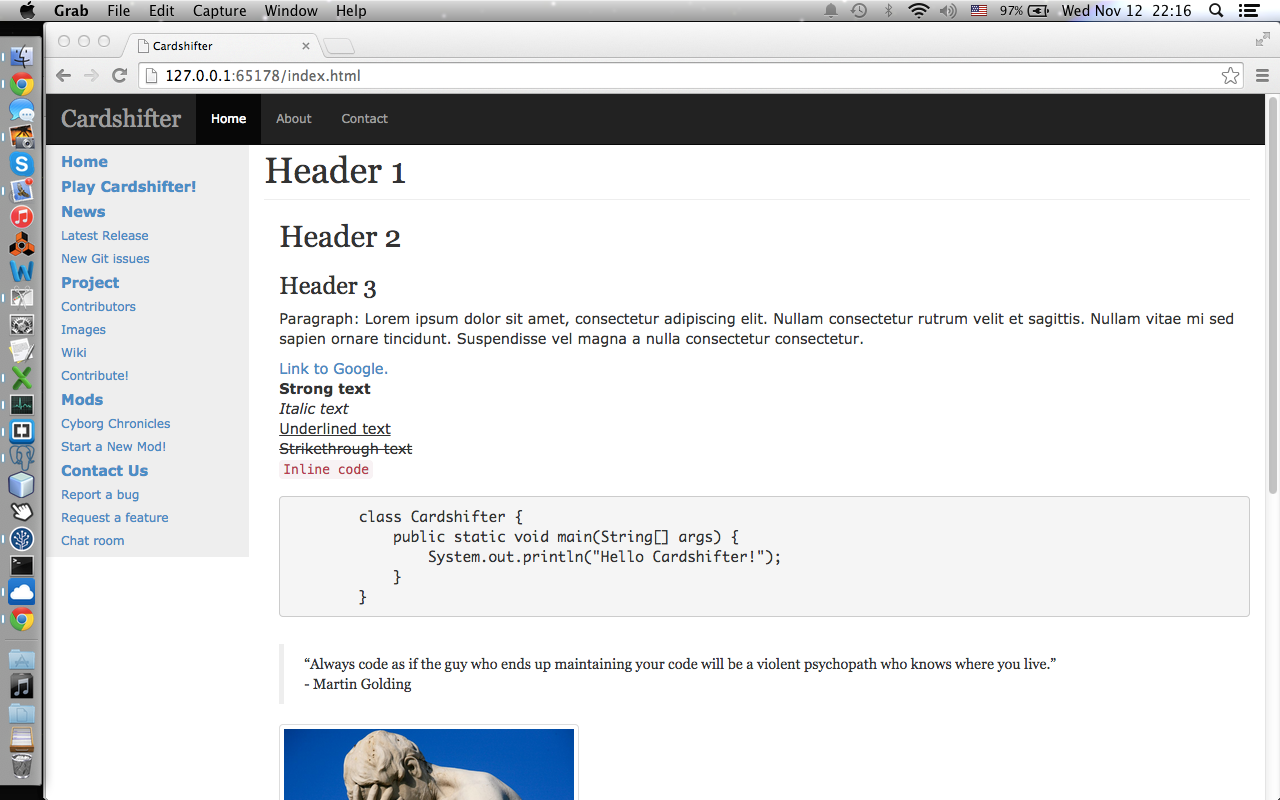Image resolution: width=1280 pixels, height=800 pixels.
Task: Open SourceTree from the dock
Action: pyautogui.click(x=22, y=540)
